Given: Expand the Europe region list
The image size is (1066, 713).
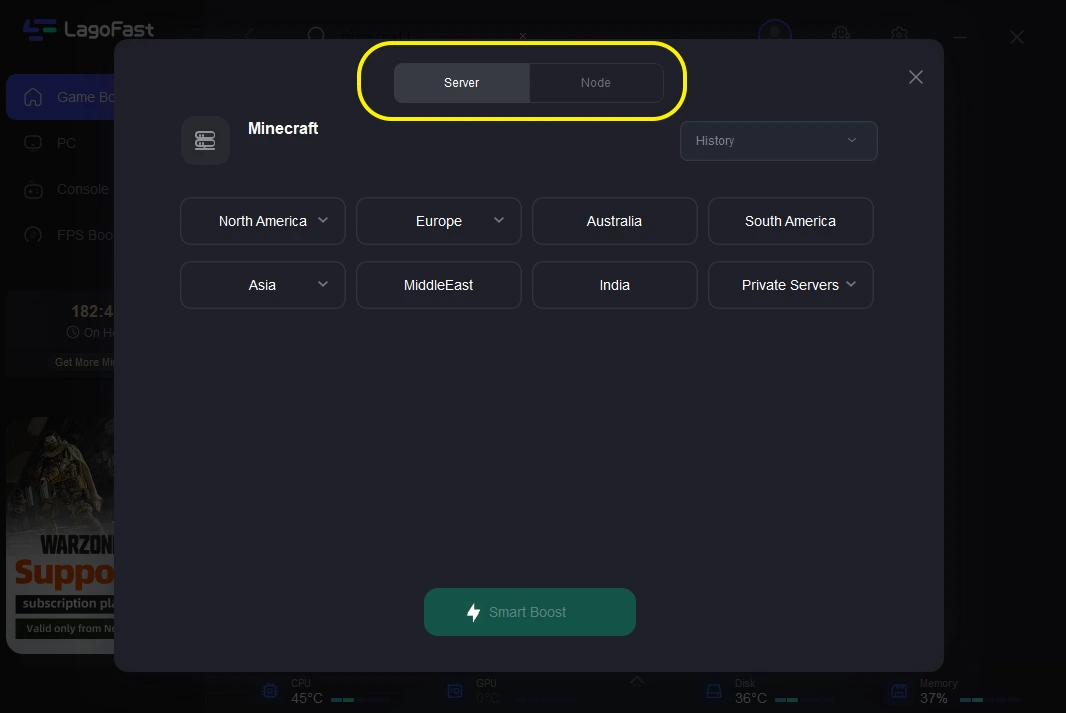Looking at the screenshot, I should tap(439, 221).
